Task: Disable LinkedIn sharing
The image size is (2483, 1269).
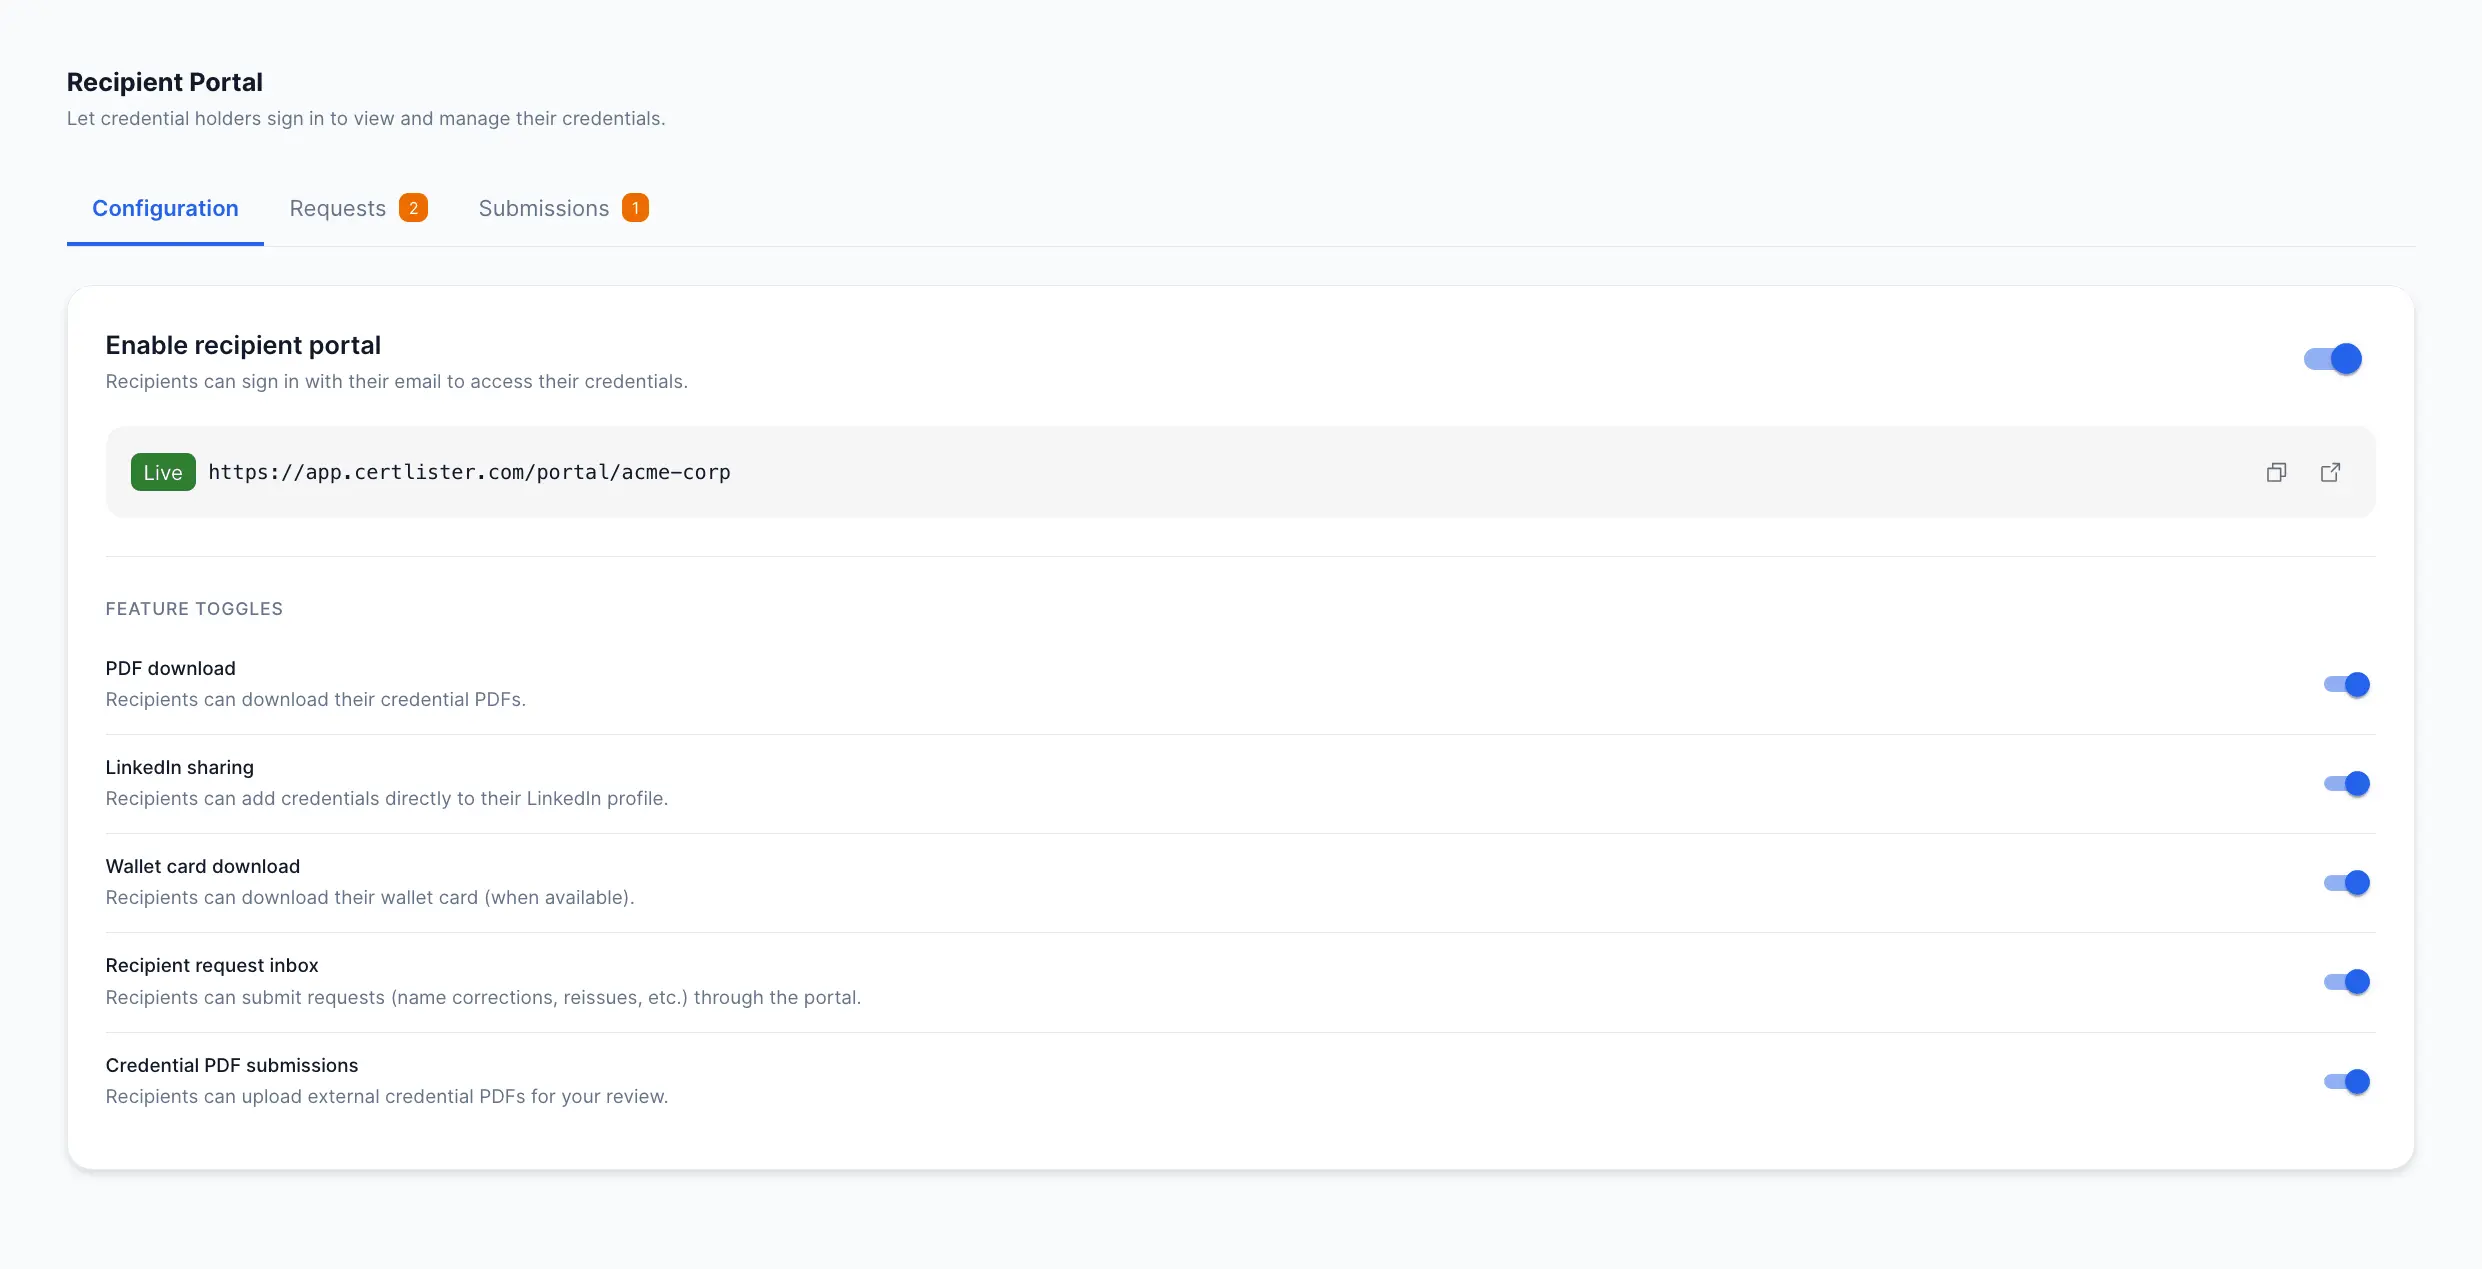Action: (x=2346, y=783)
